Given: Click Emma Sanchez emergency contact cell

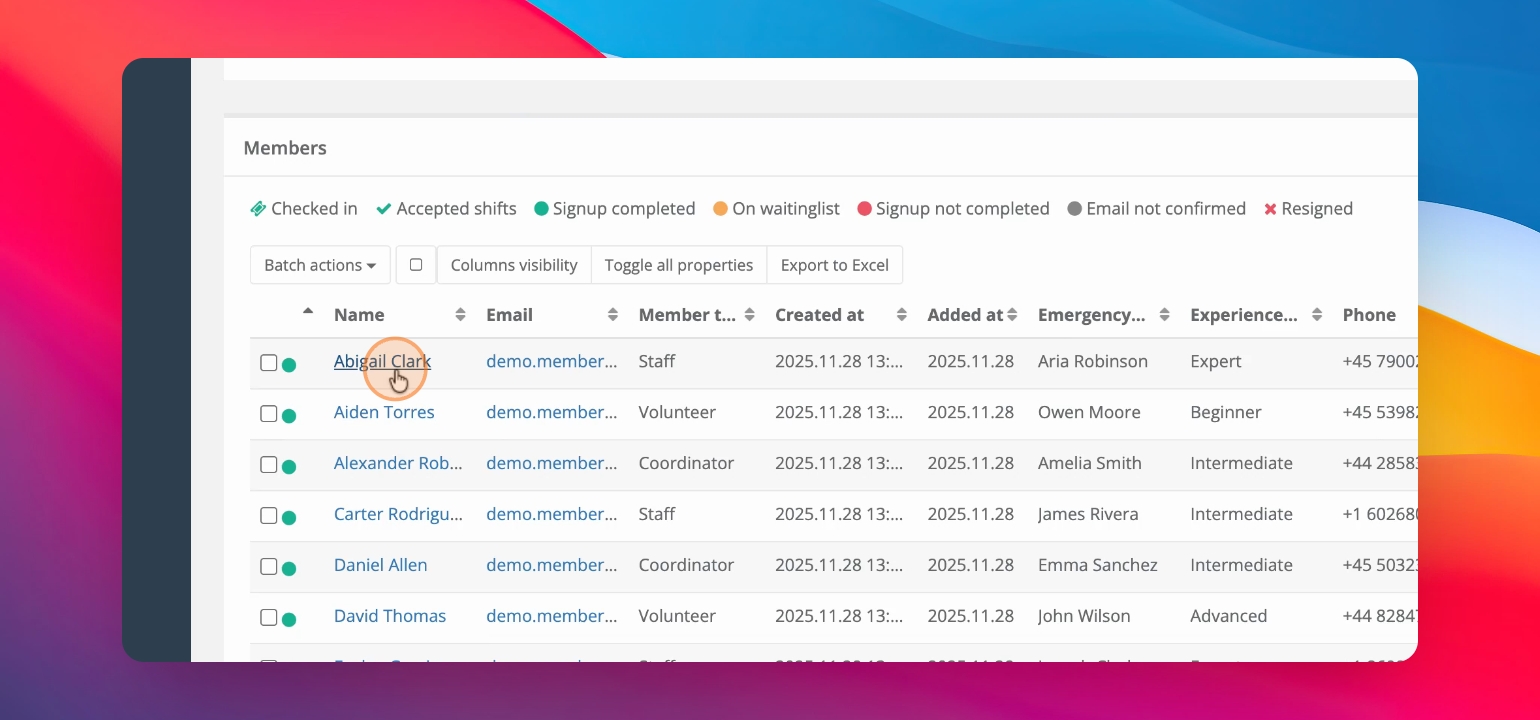Looking at the screenshot, I should [x=1098, y=566].
